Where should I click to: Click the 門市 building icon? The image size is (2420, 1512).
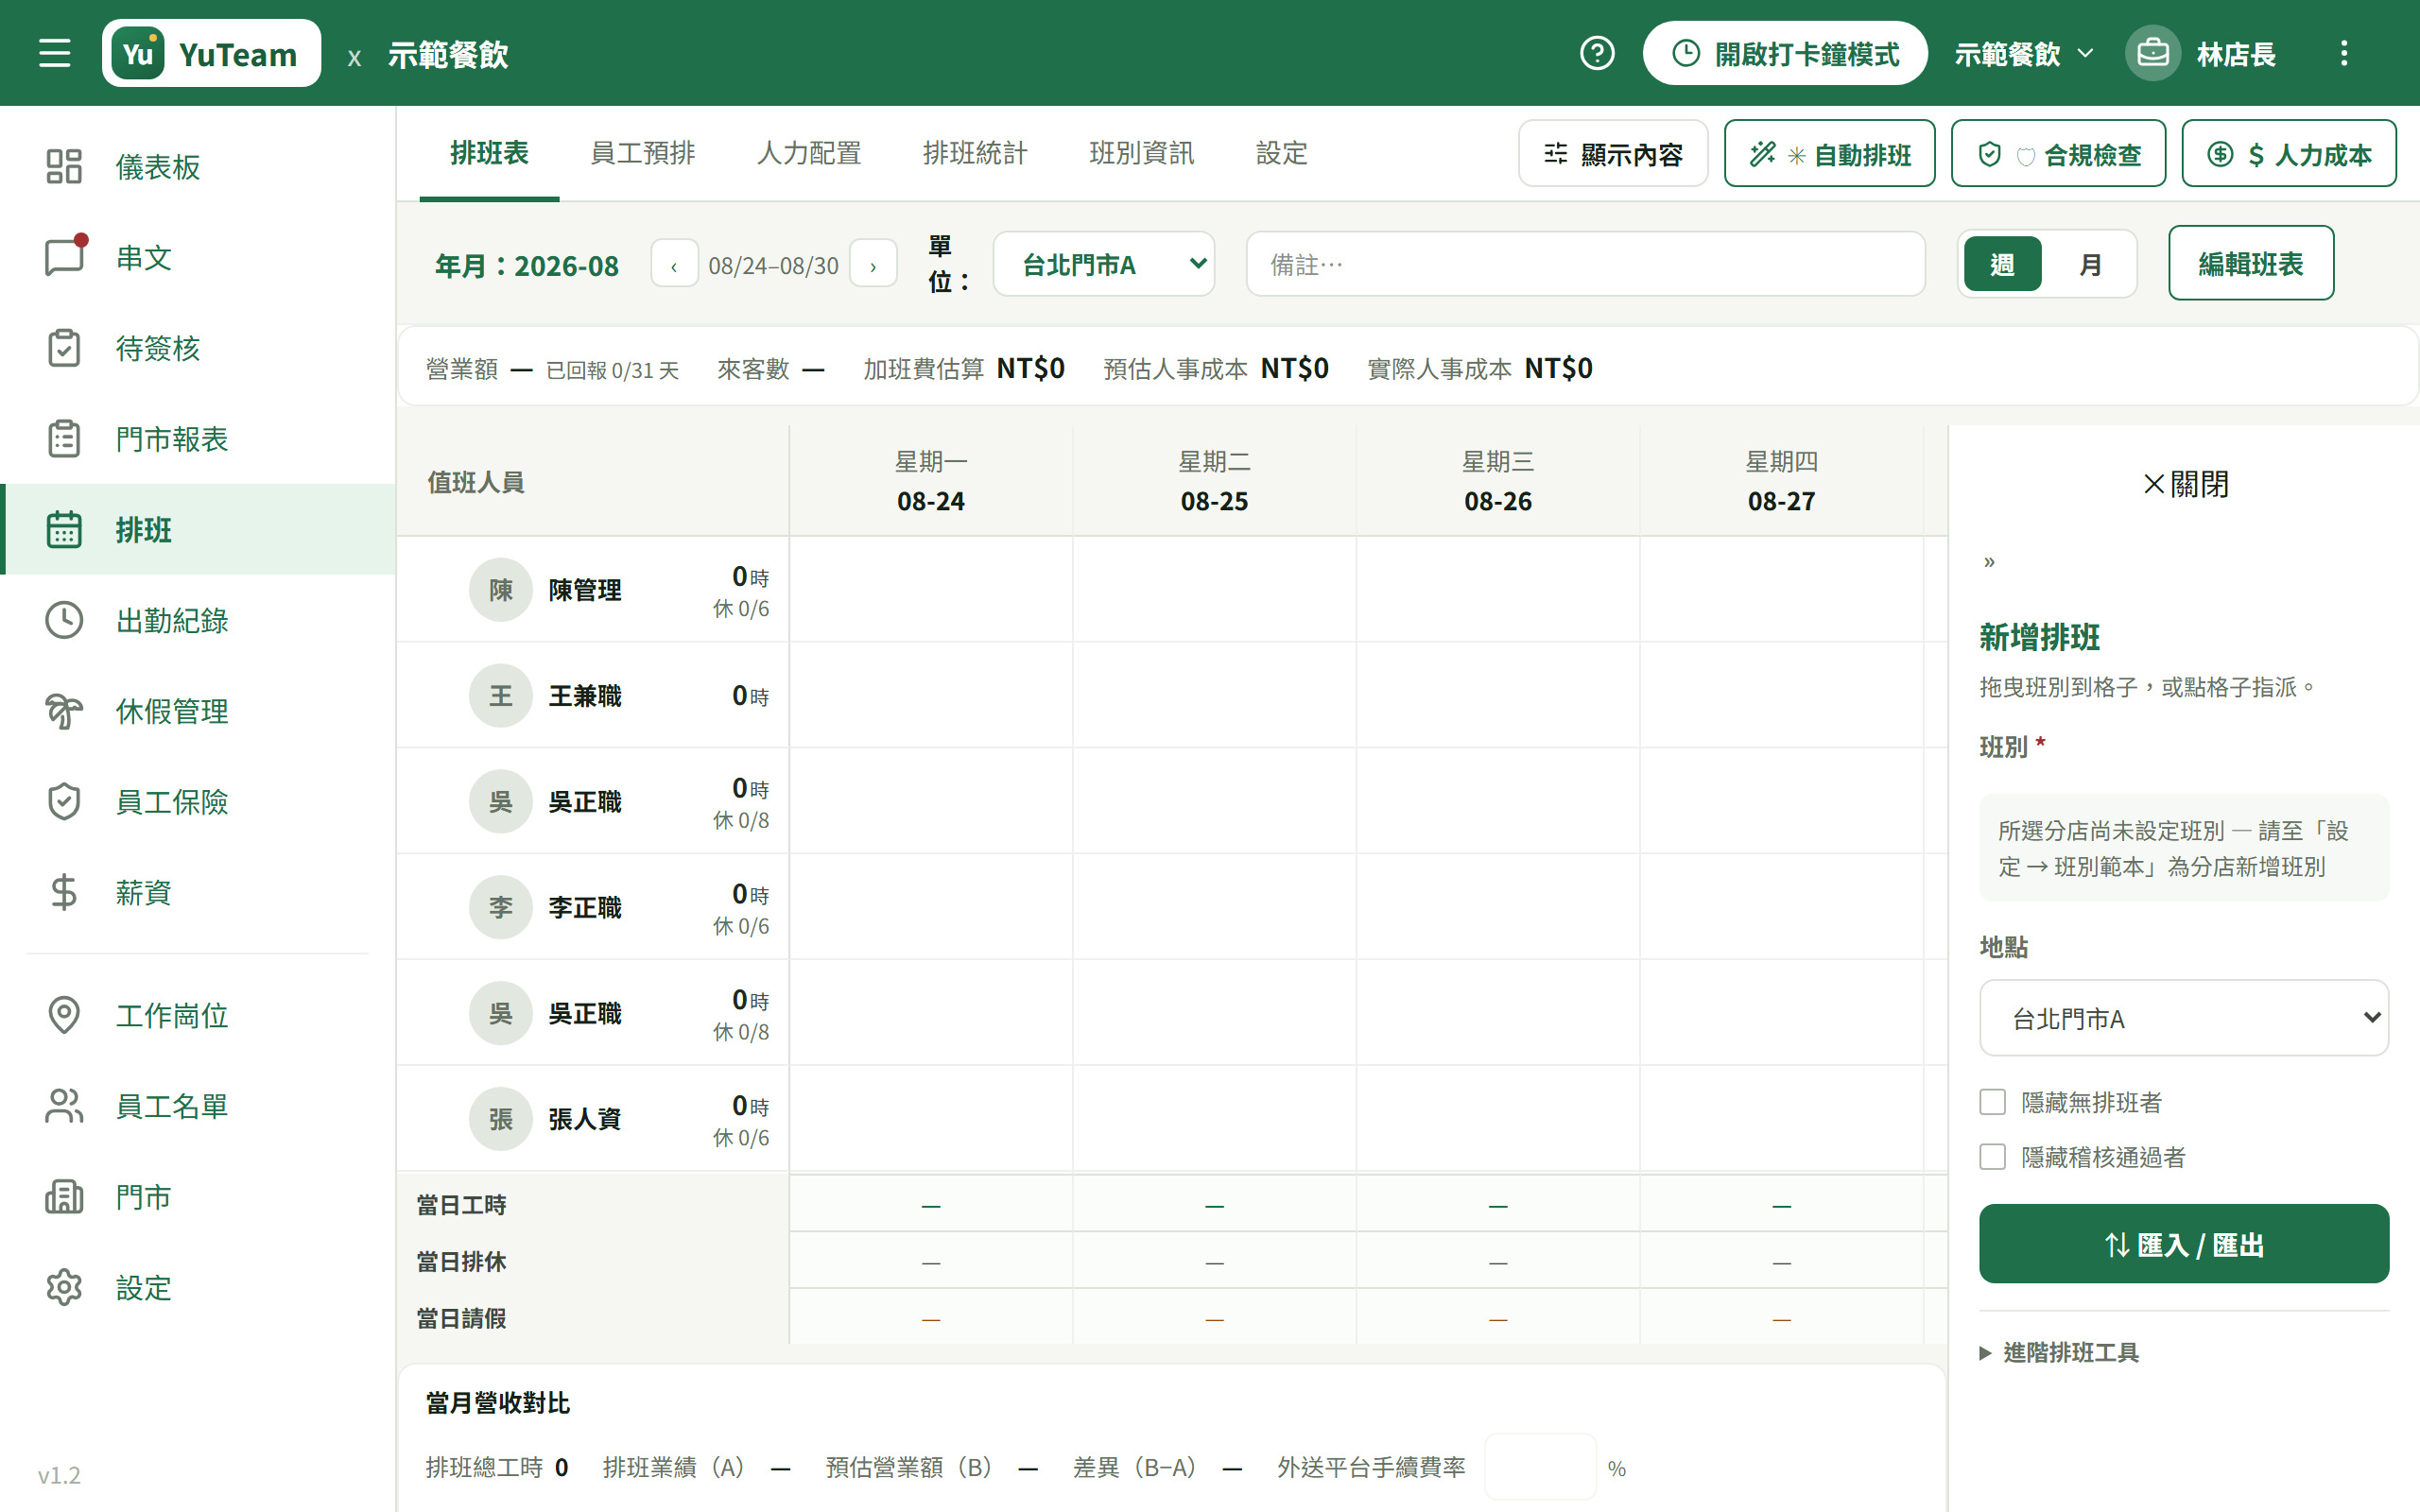[x=64, y=1196]
